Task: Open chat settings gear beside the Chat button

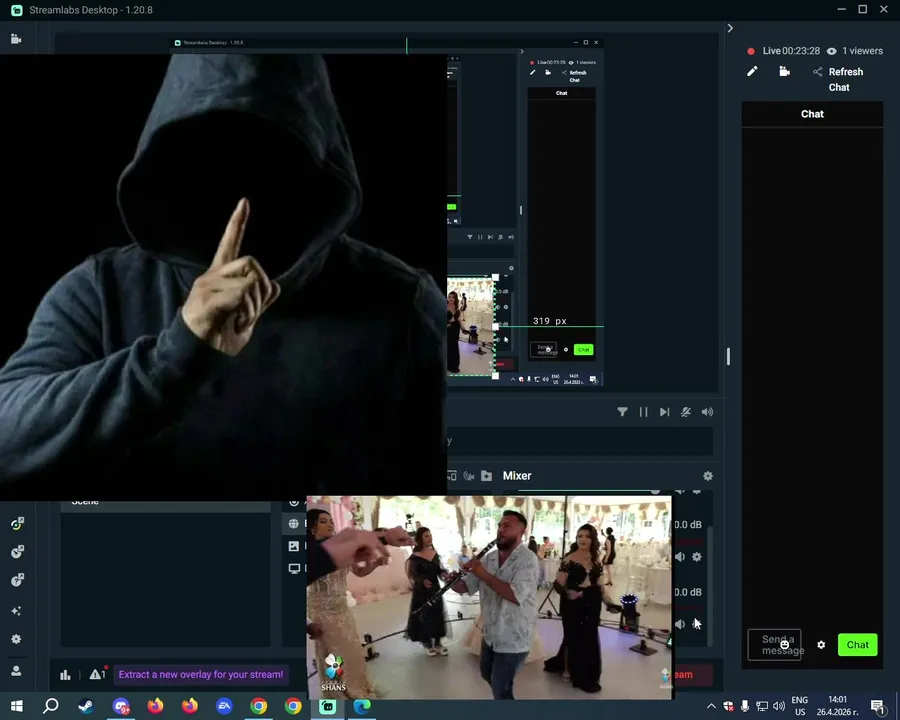Action: [821, 645]
